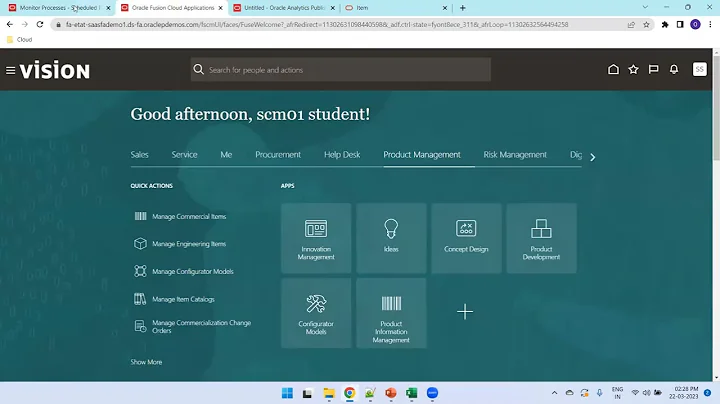Switch to the Procurement tab
This screenshot has width=720, height=404.
click(278, 155)
